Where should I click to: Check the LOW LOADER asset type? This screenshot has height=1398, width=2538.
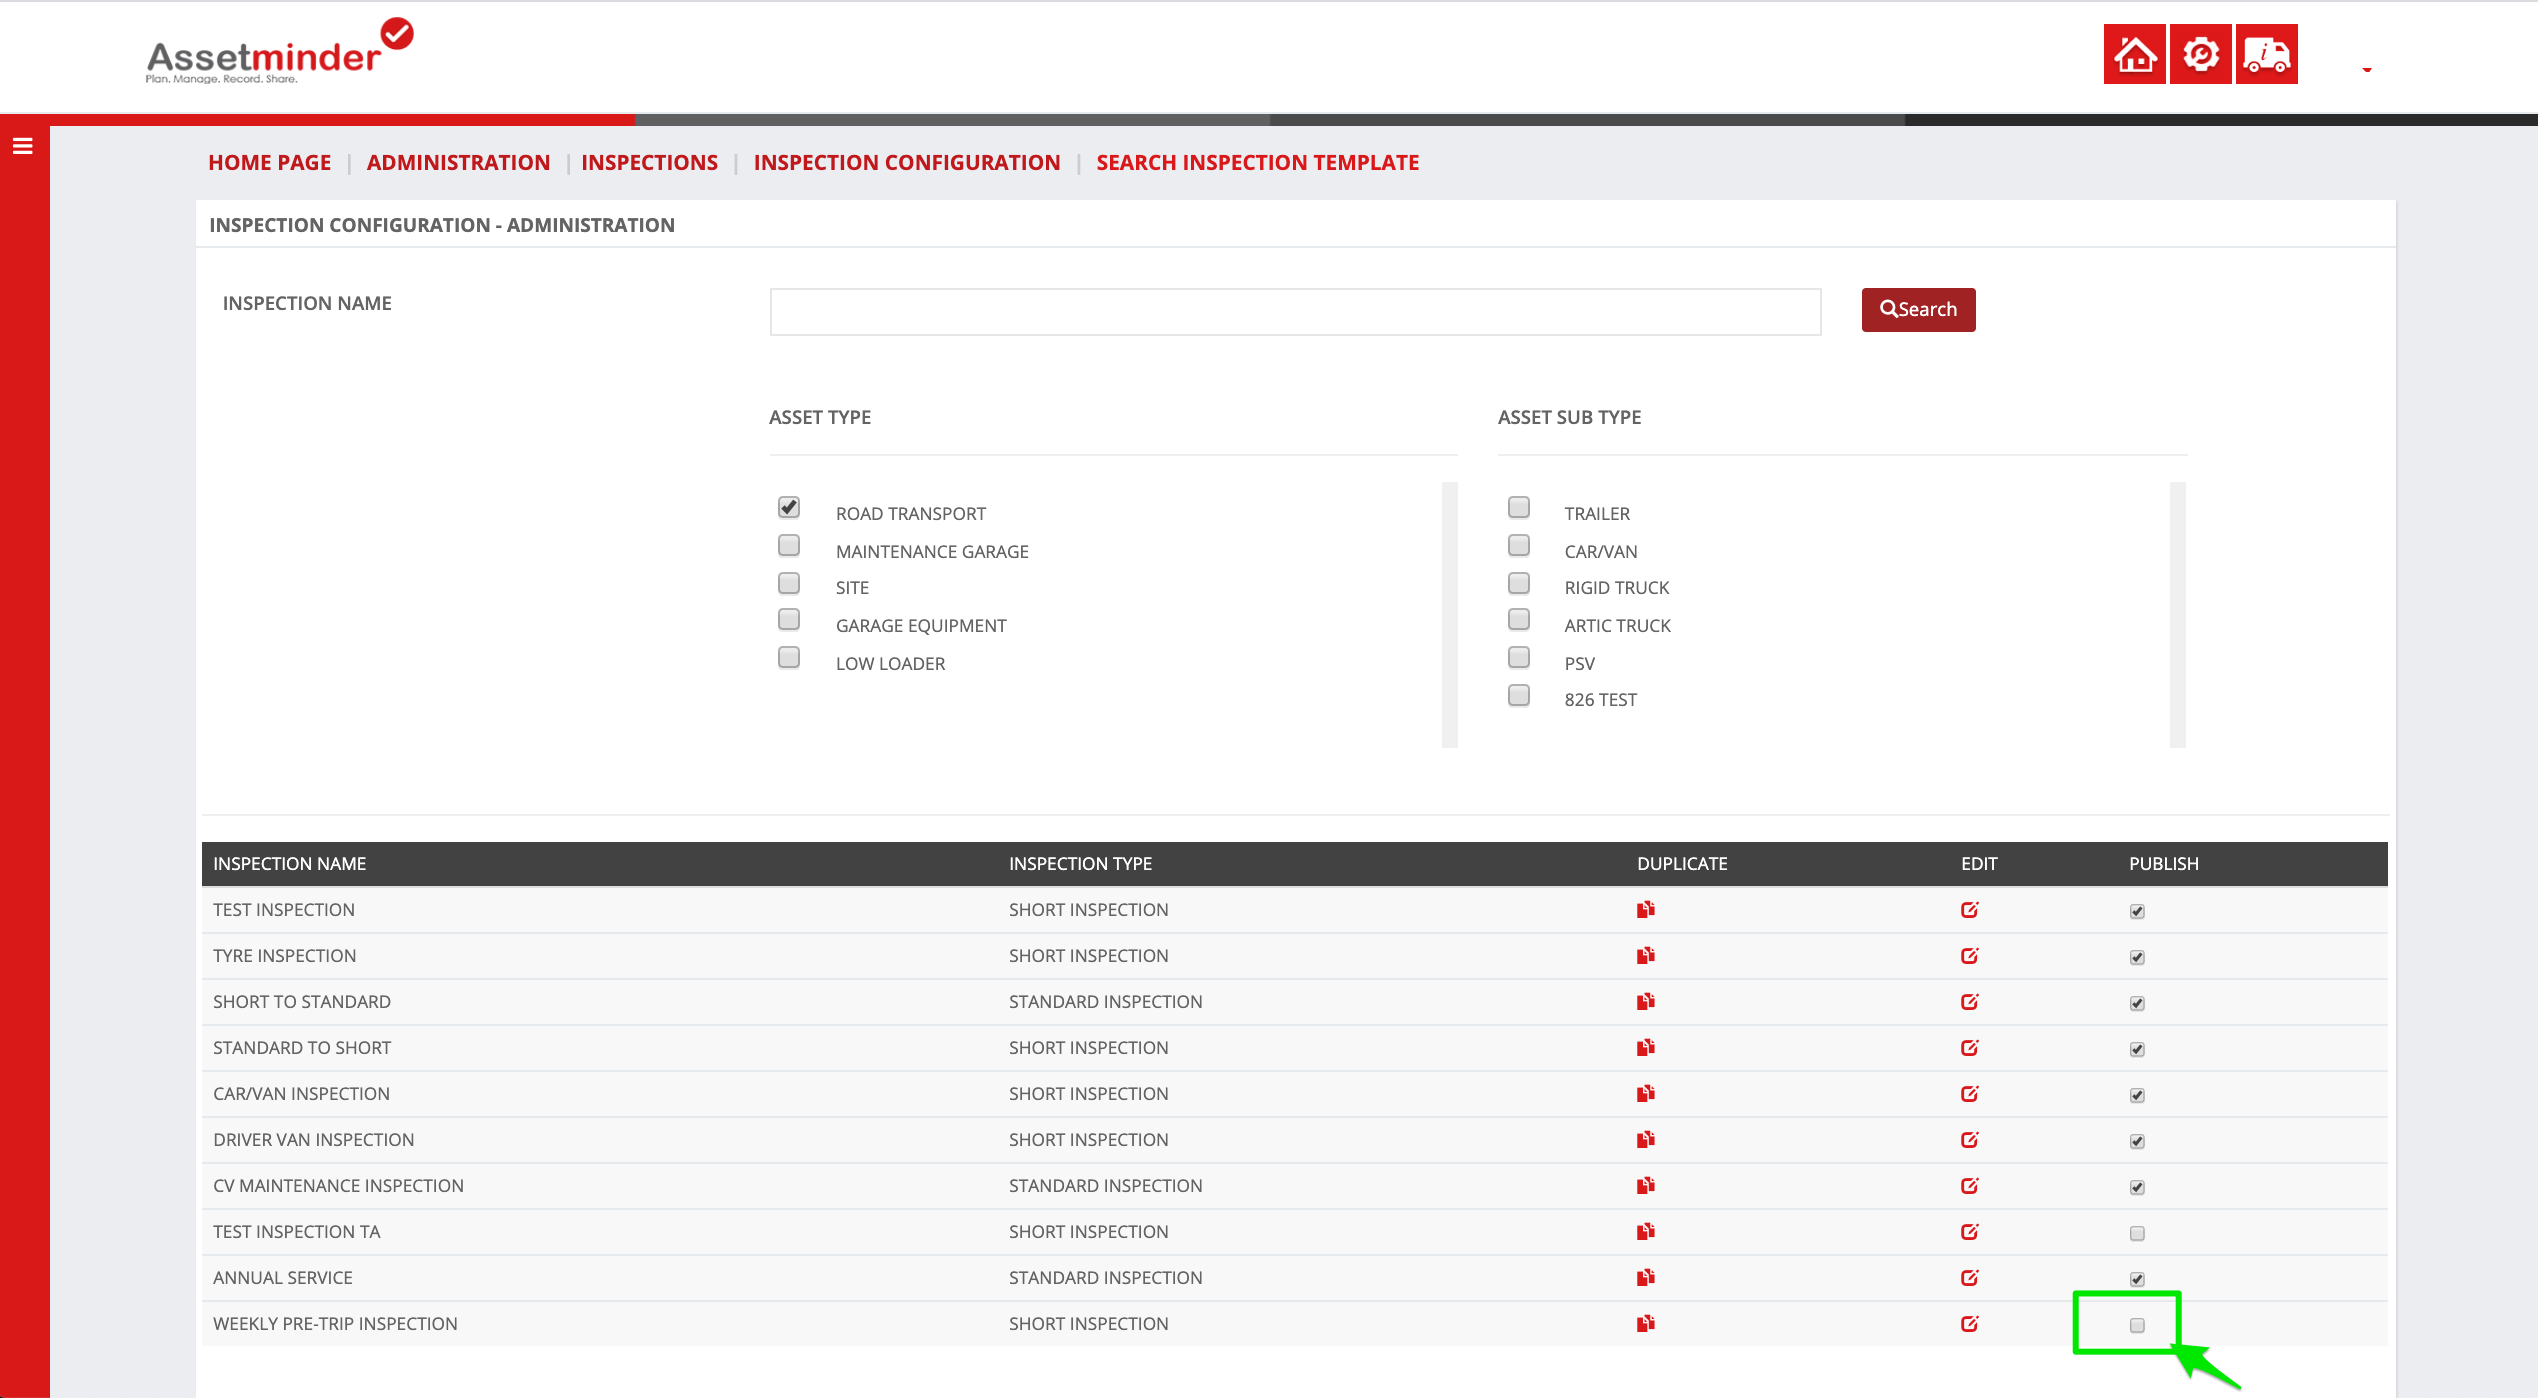789,657
